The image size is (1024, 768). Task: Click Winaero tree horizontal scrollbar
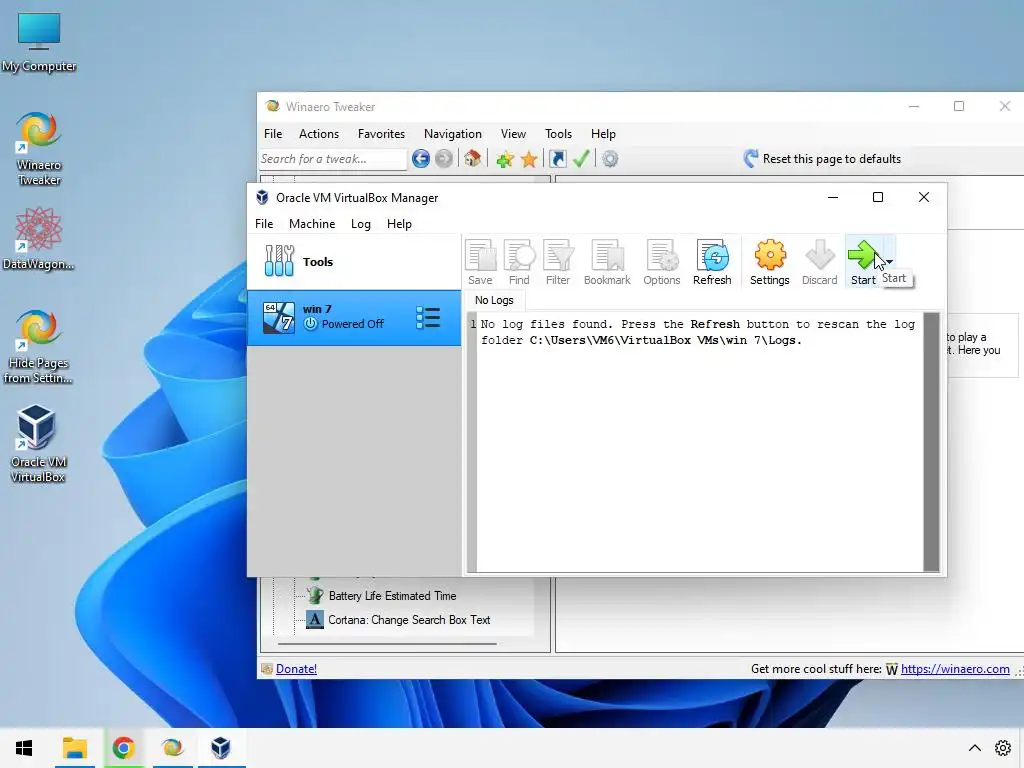387,644
